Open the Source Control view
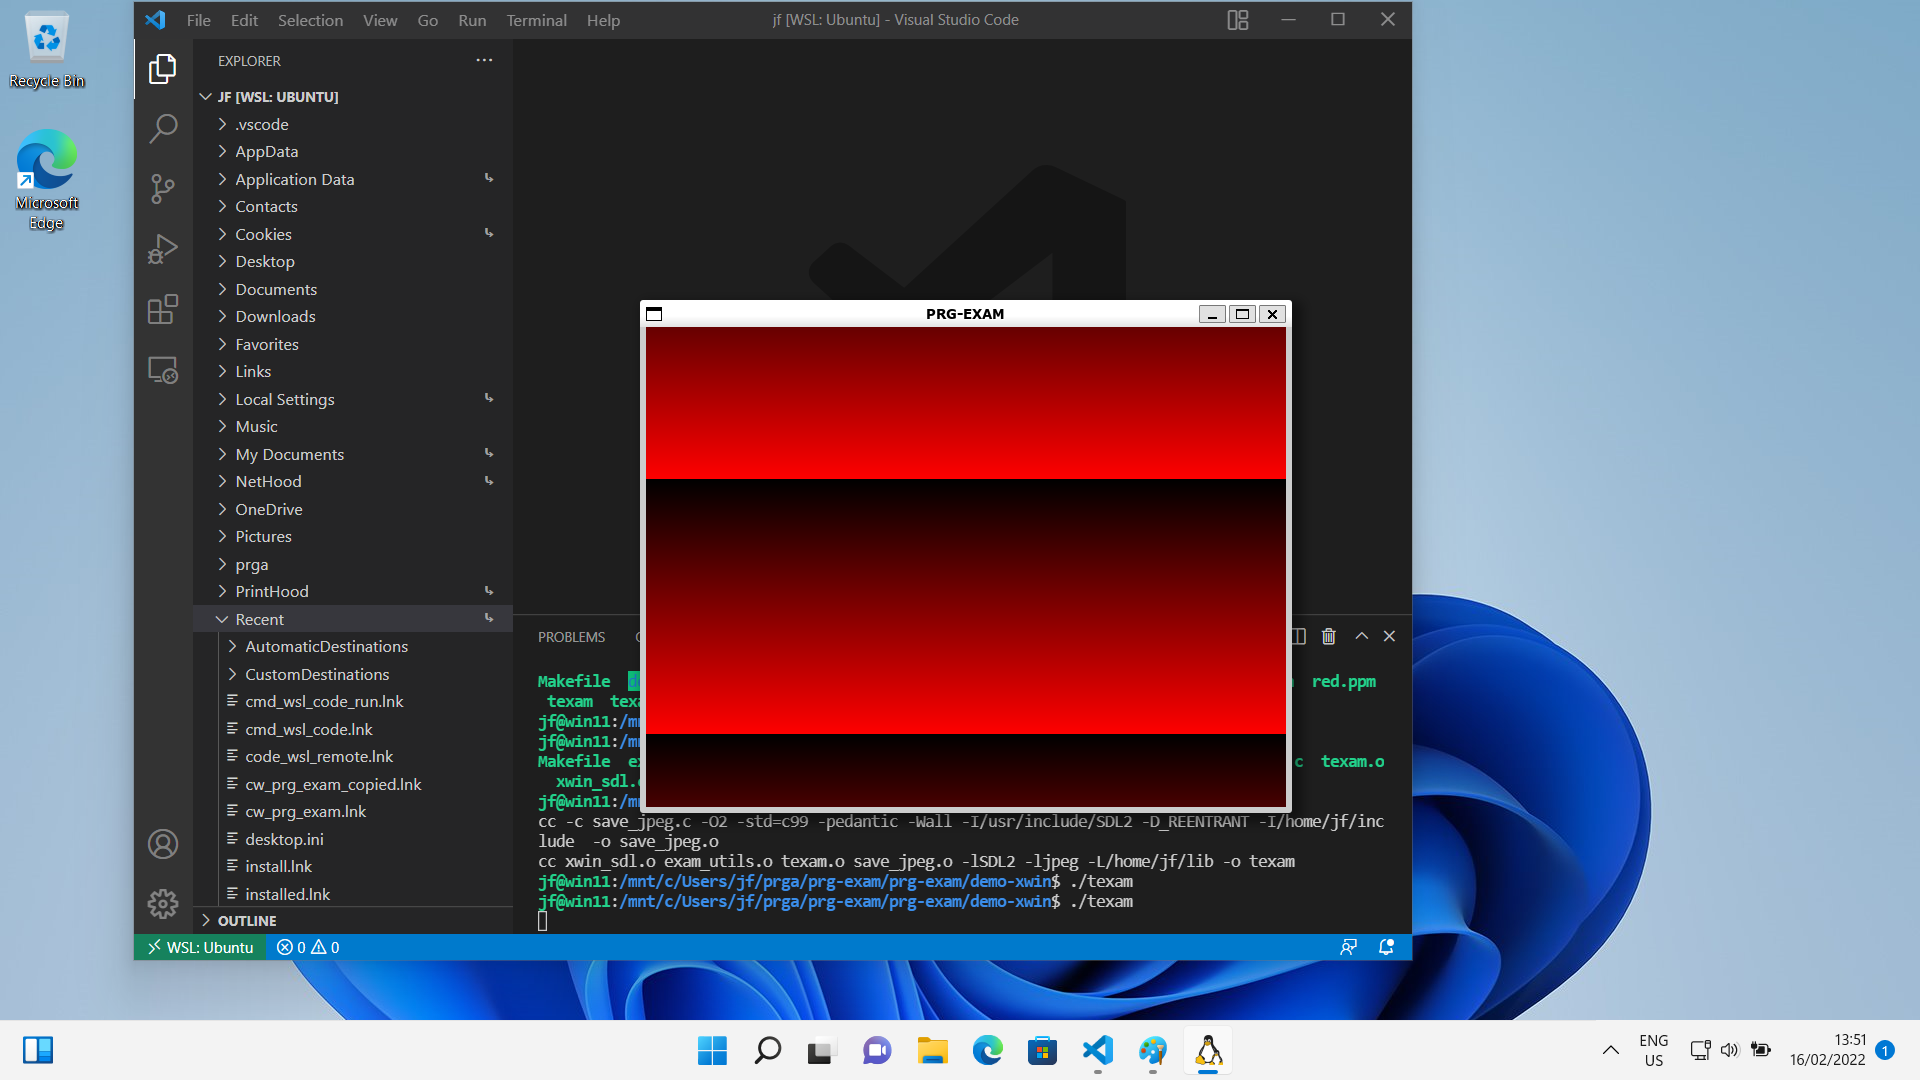The image size is (1920, 1080). click(x=163, y=188)
